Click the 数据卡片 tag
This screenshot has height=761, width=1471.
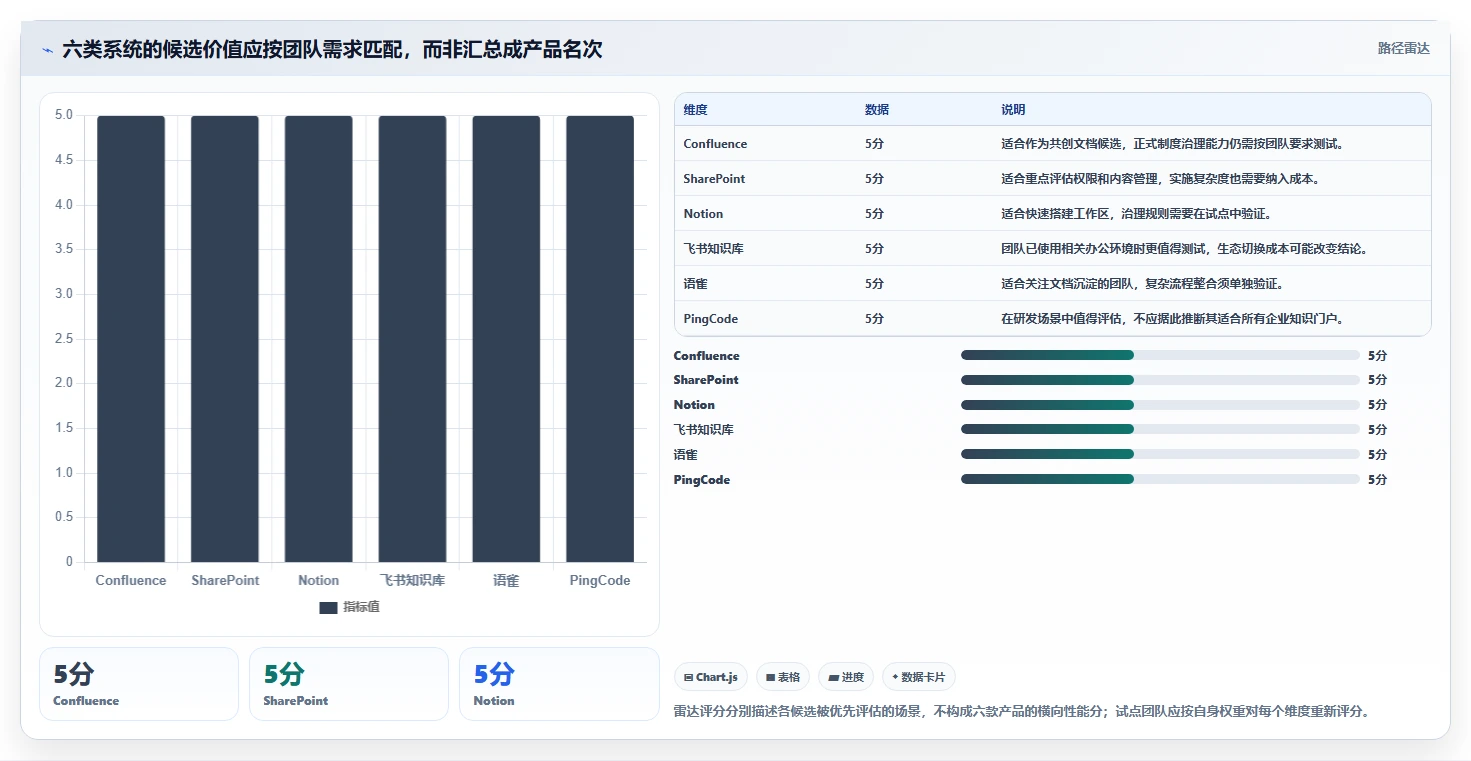pyautogui.click(x=919, y=677)
